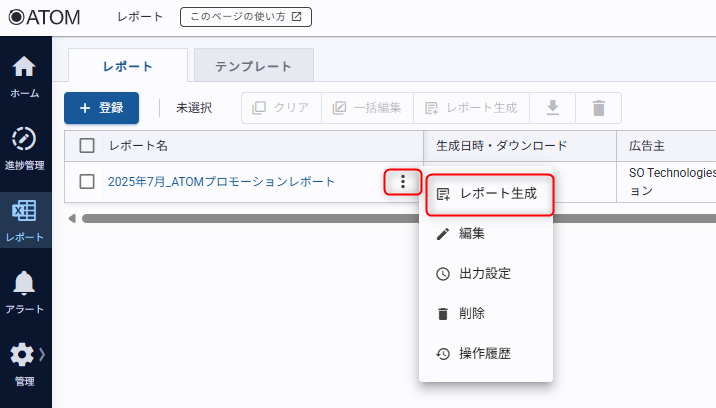Screen dimensions: 716x408
Task: Click the trash delete icon in toolbar
Action: point(598,108)
